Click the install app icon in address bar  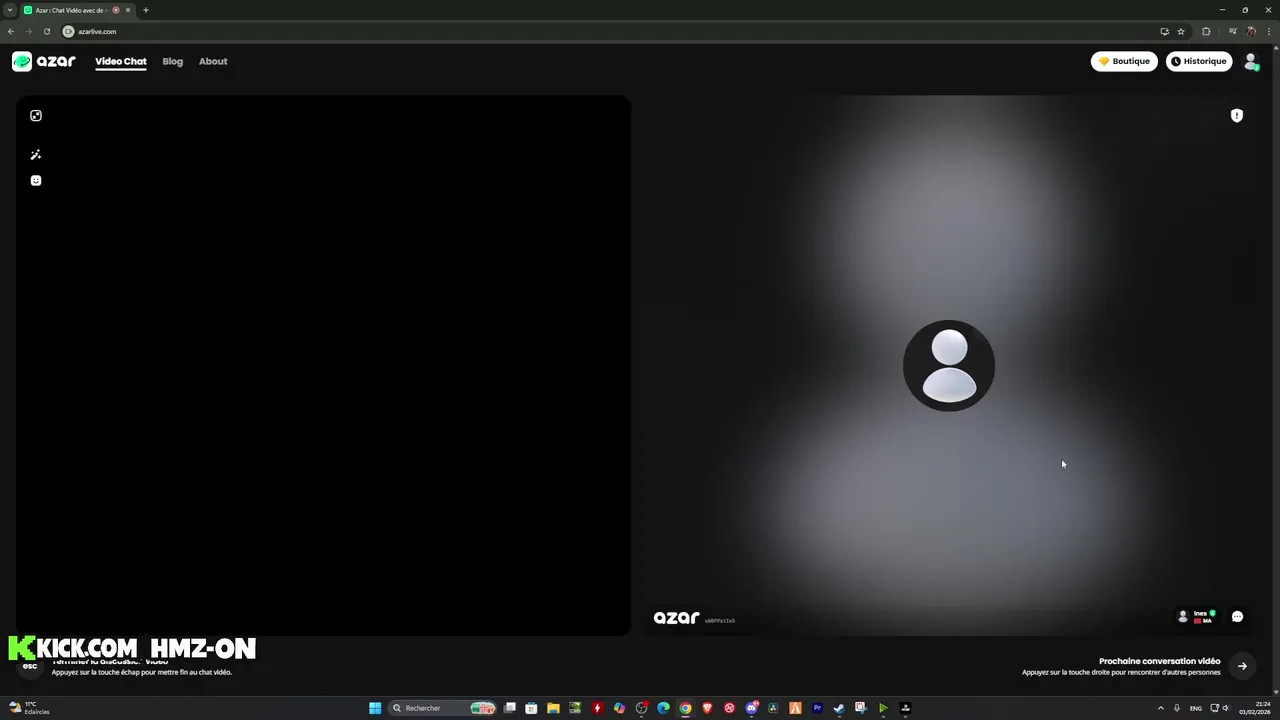(x=1165, y=31)
